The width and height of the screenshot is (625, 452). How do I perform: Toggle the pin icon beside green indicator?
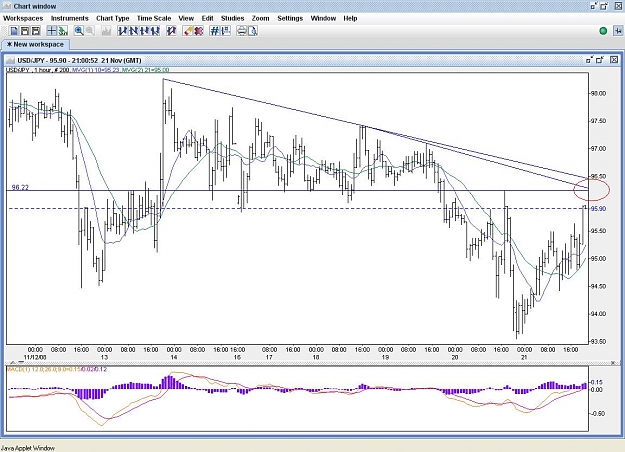pyautogui.click(x=618, y=31)
